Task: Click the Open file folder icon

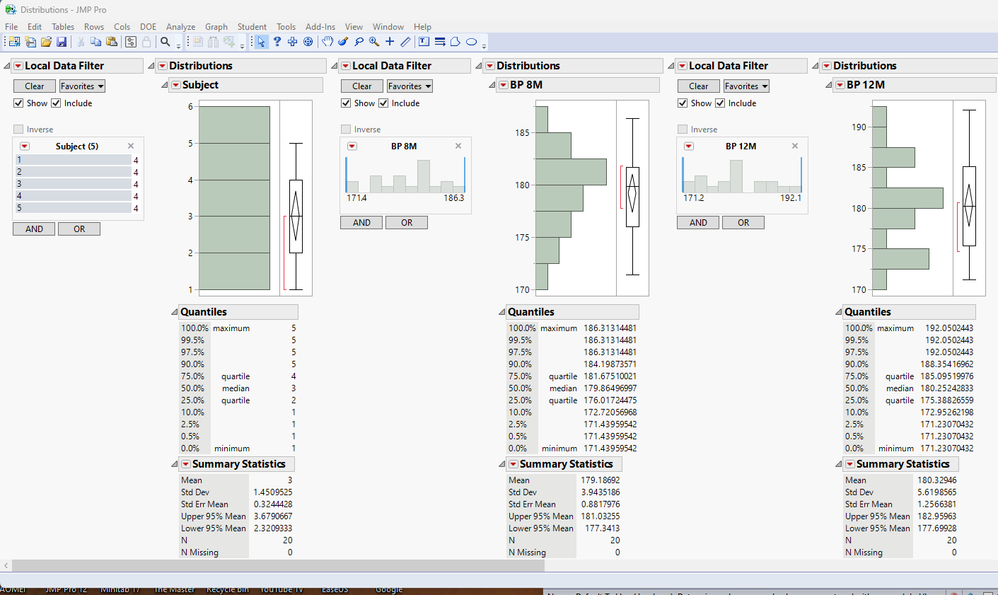Action: tap(46, 42)
